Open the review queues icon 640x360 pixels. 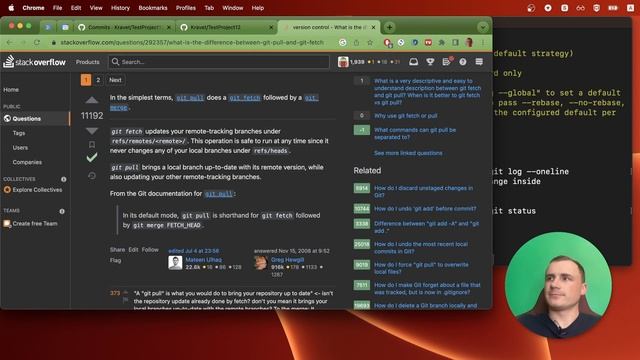[x=447, y=62]
